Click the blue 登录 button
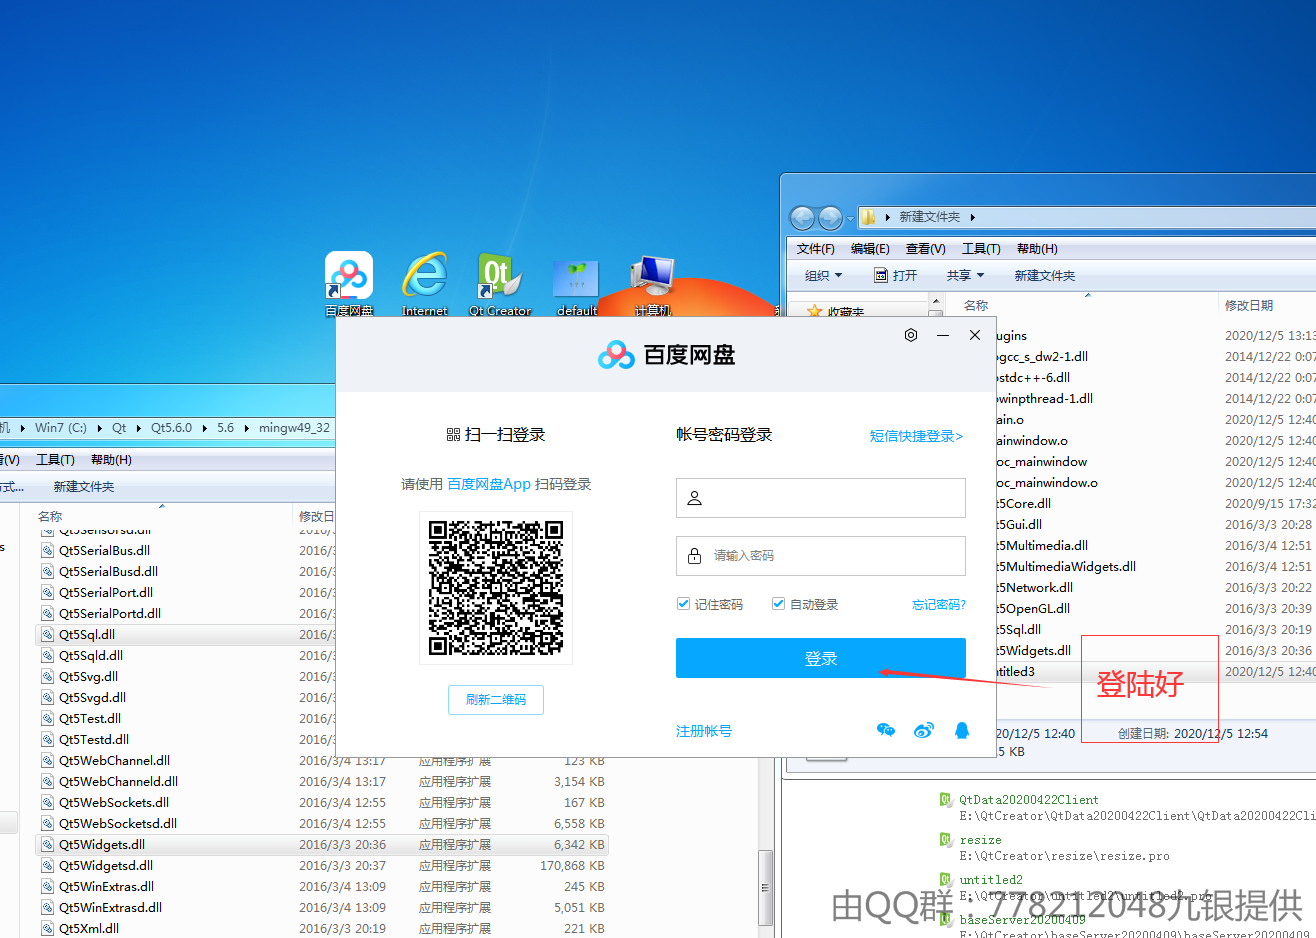1316x938 pixels. (x=821, y=658)
